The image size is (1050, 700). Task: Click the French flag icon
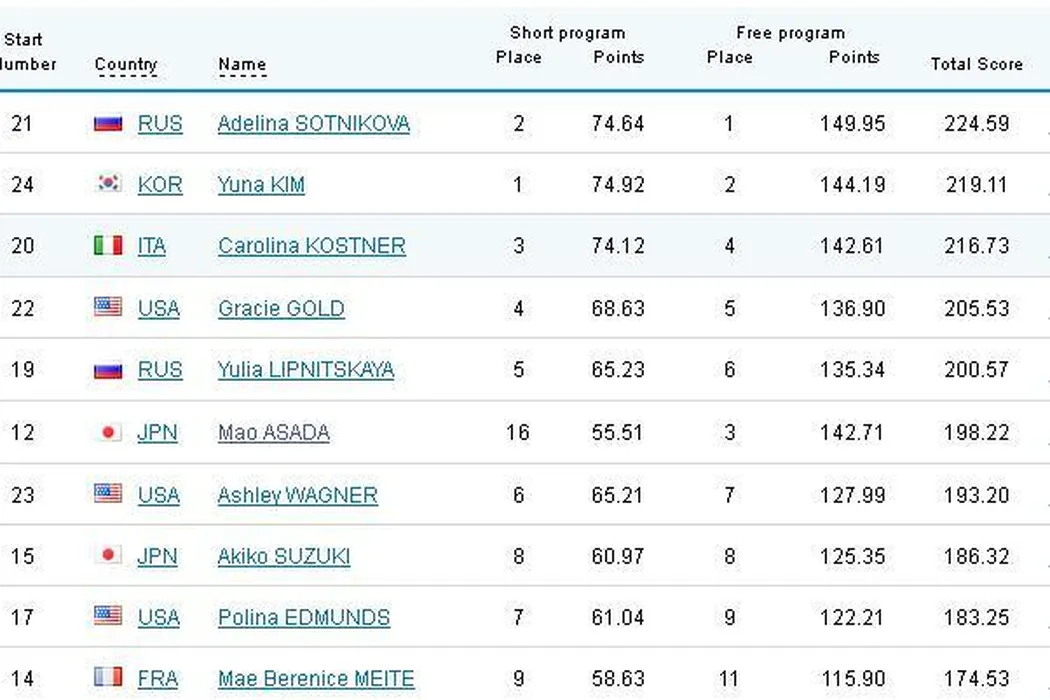[108, 679]
